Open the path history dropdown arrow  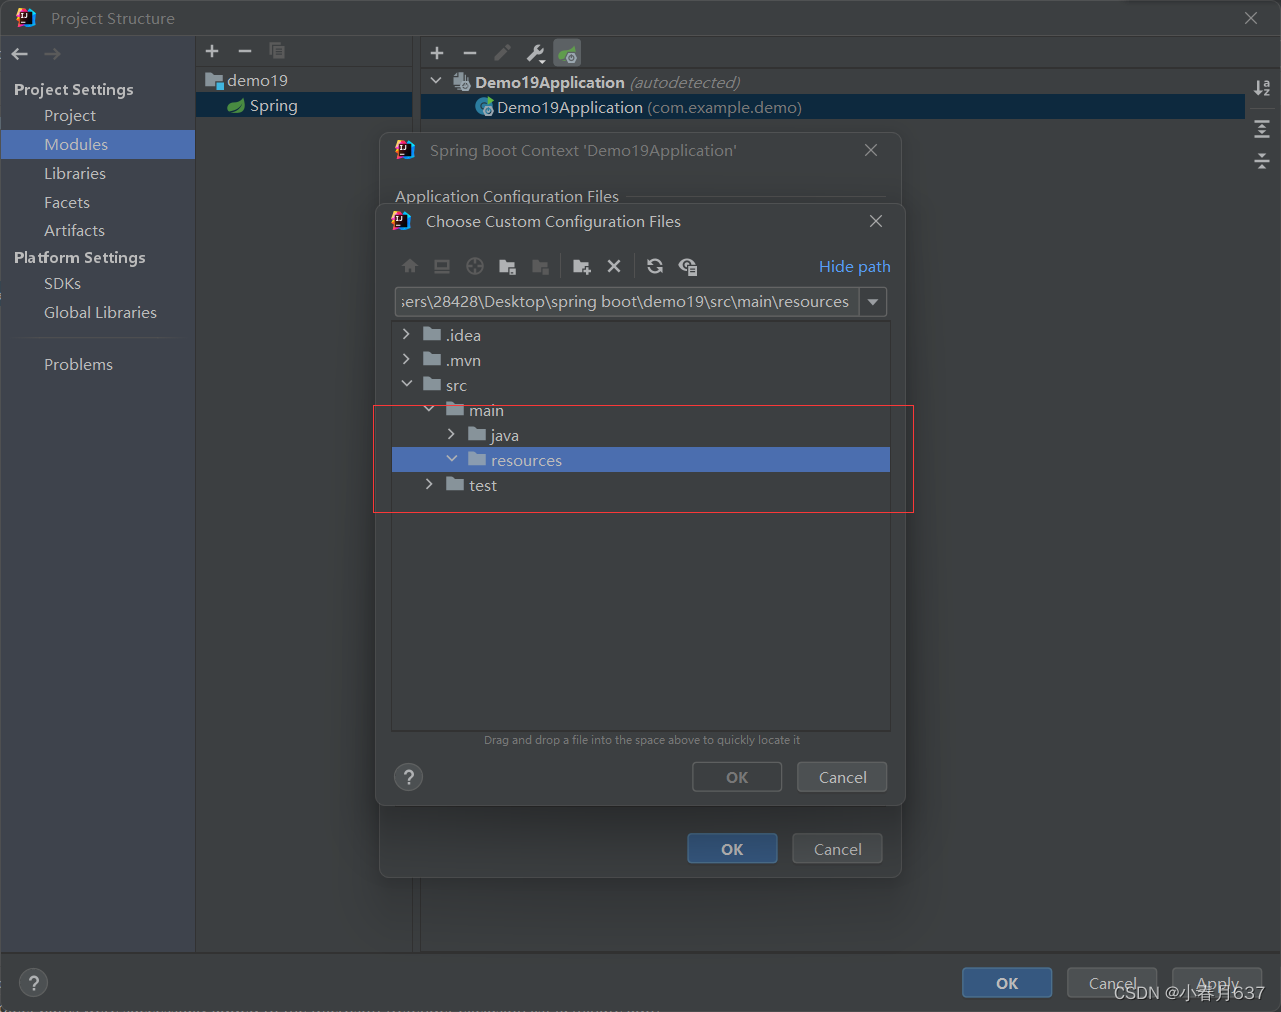(873, 302)
